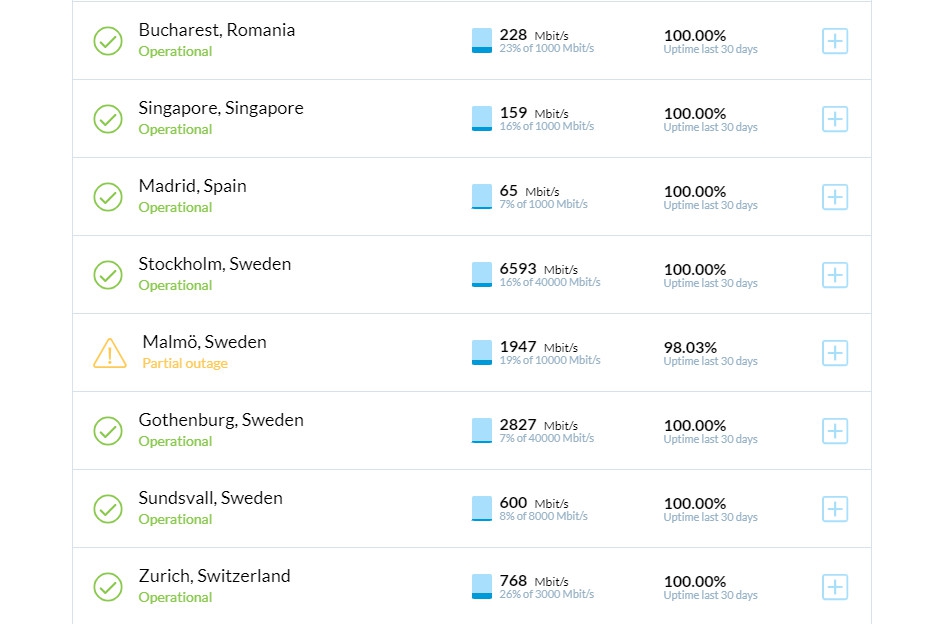
Task: Click Stockholm's bandwidth usage bar icon
Action: pos(482,275)
